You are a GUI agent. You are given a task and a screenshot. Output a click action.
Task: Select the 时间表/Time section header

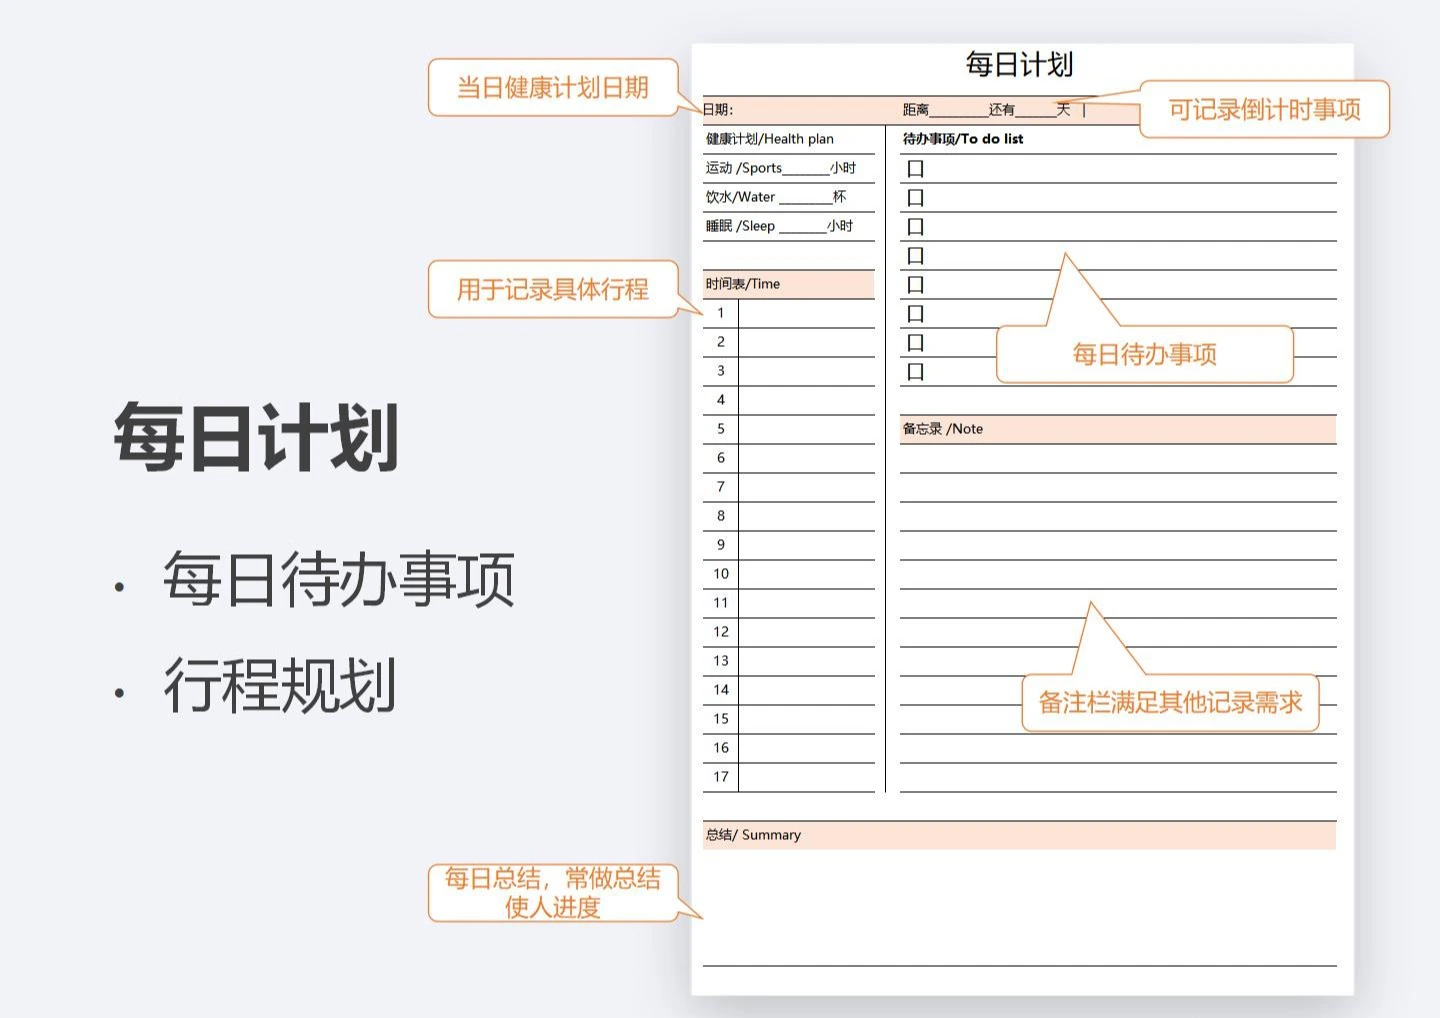coord(740,284)
